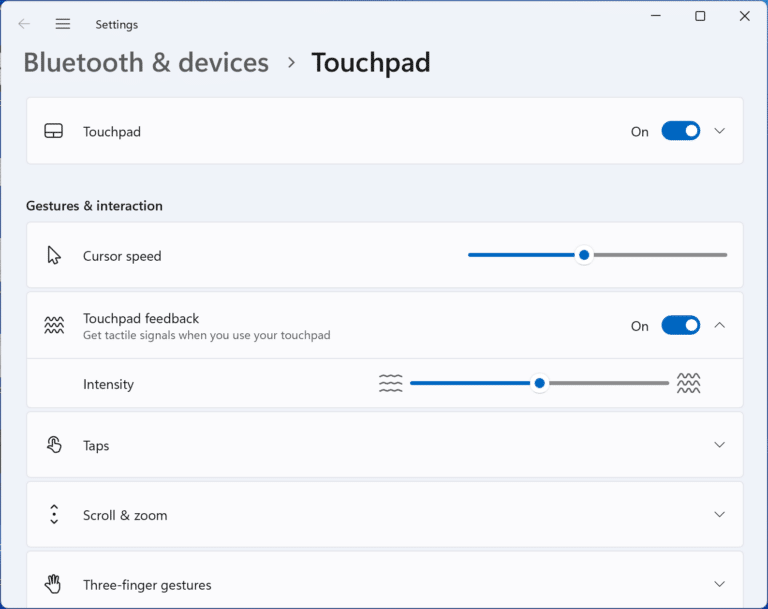The image size is (768, 609).
Task: Expand Three-finger gestures options
Action: pyautogui.click(x=720, y=584)
